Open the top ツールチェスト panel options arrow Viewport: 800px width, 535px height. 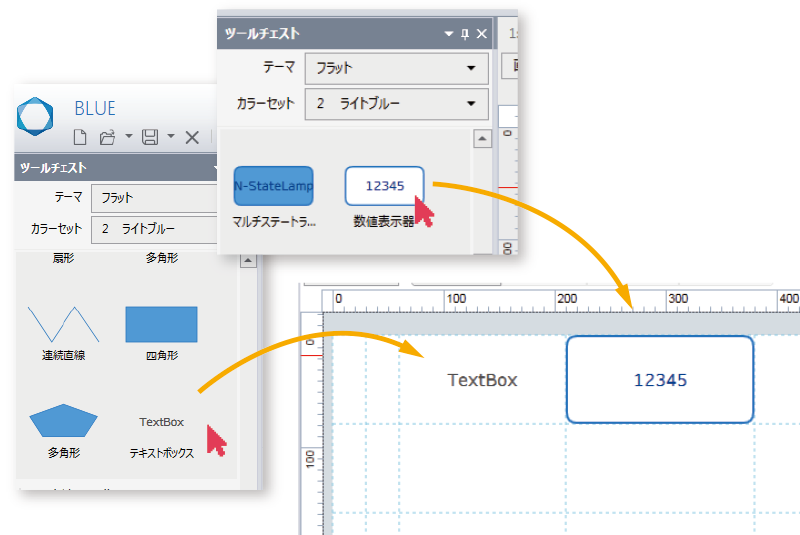tap(449, 34)
